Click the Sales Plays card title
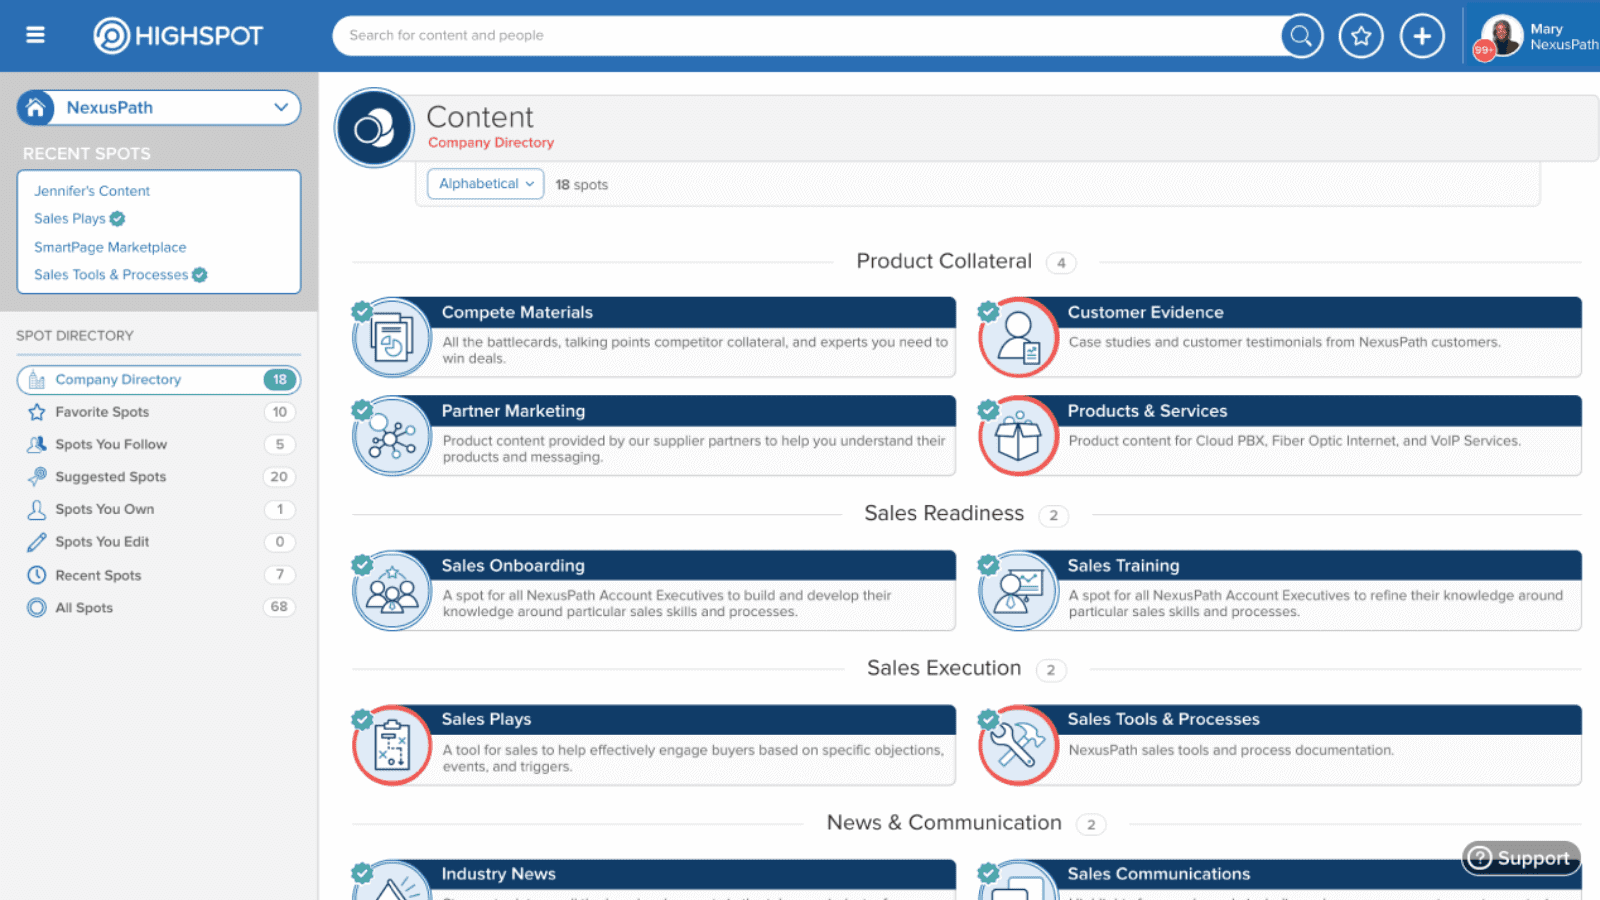This screenshot has height=900, width=1600. (487, 720)
